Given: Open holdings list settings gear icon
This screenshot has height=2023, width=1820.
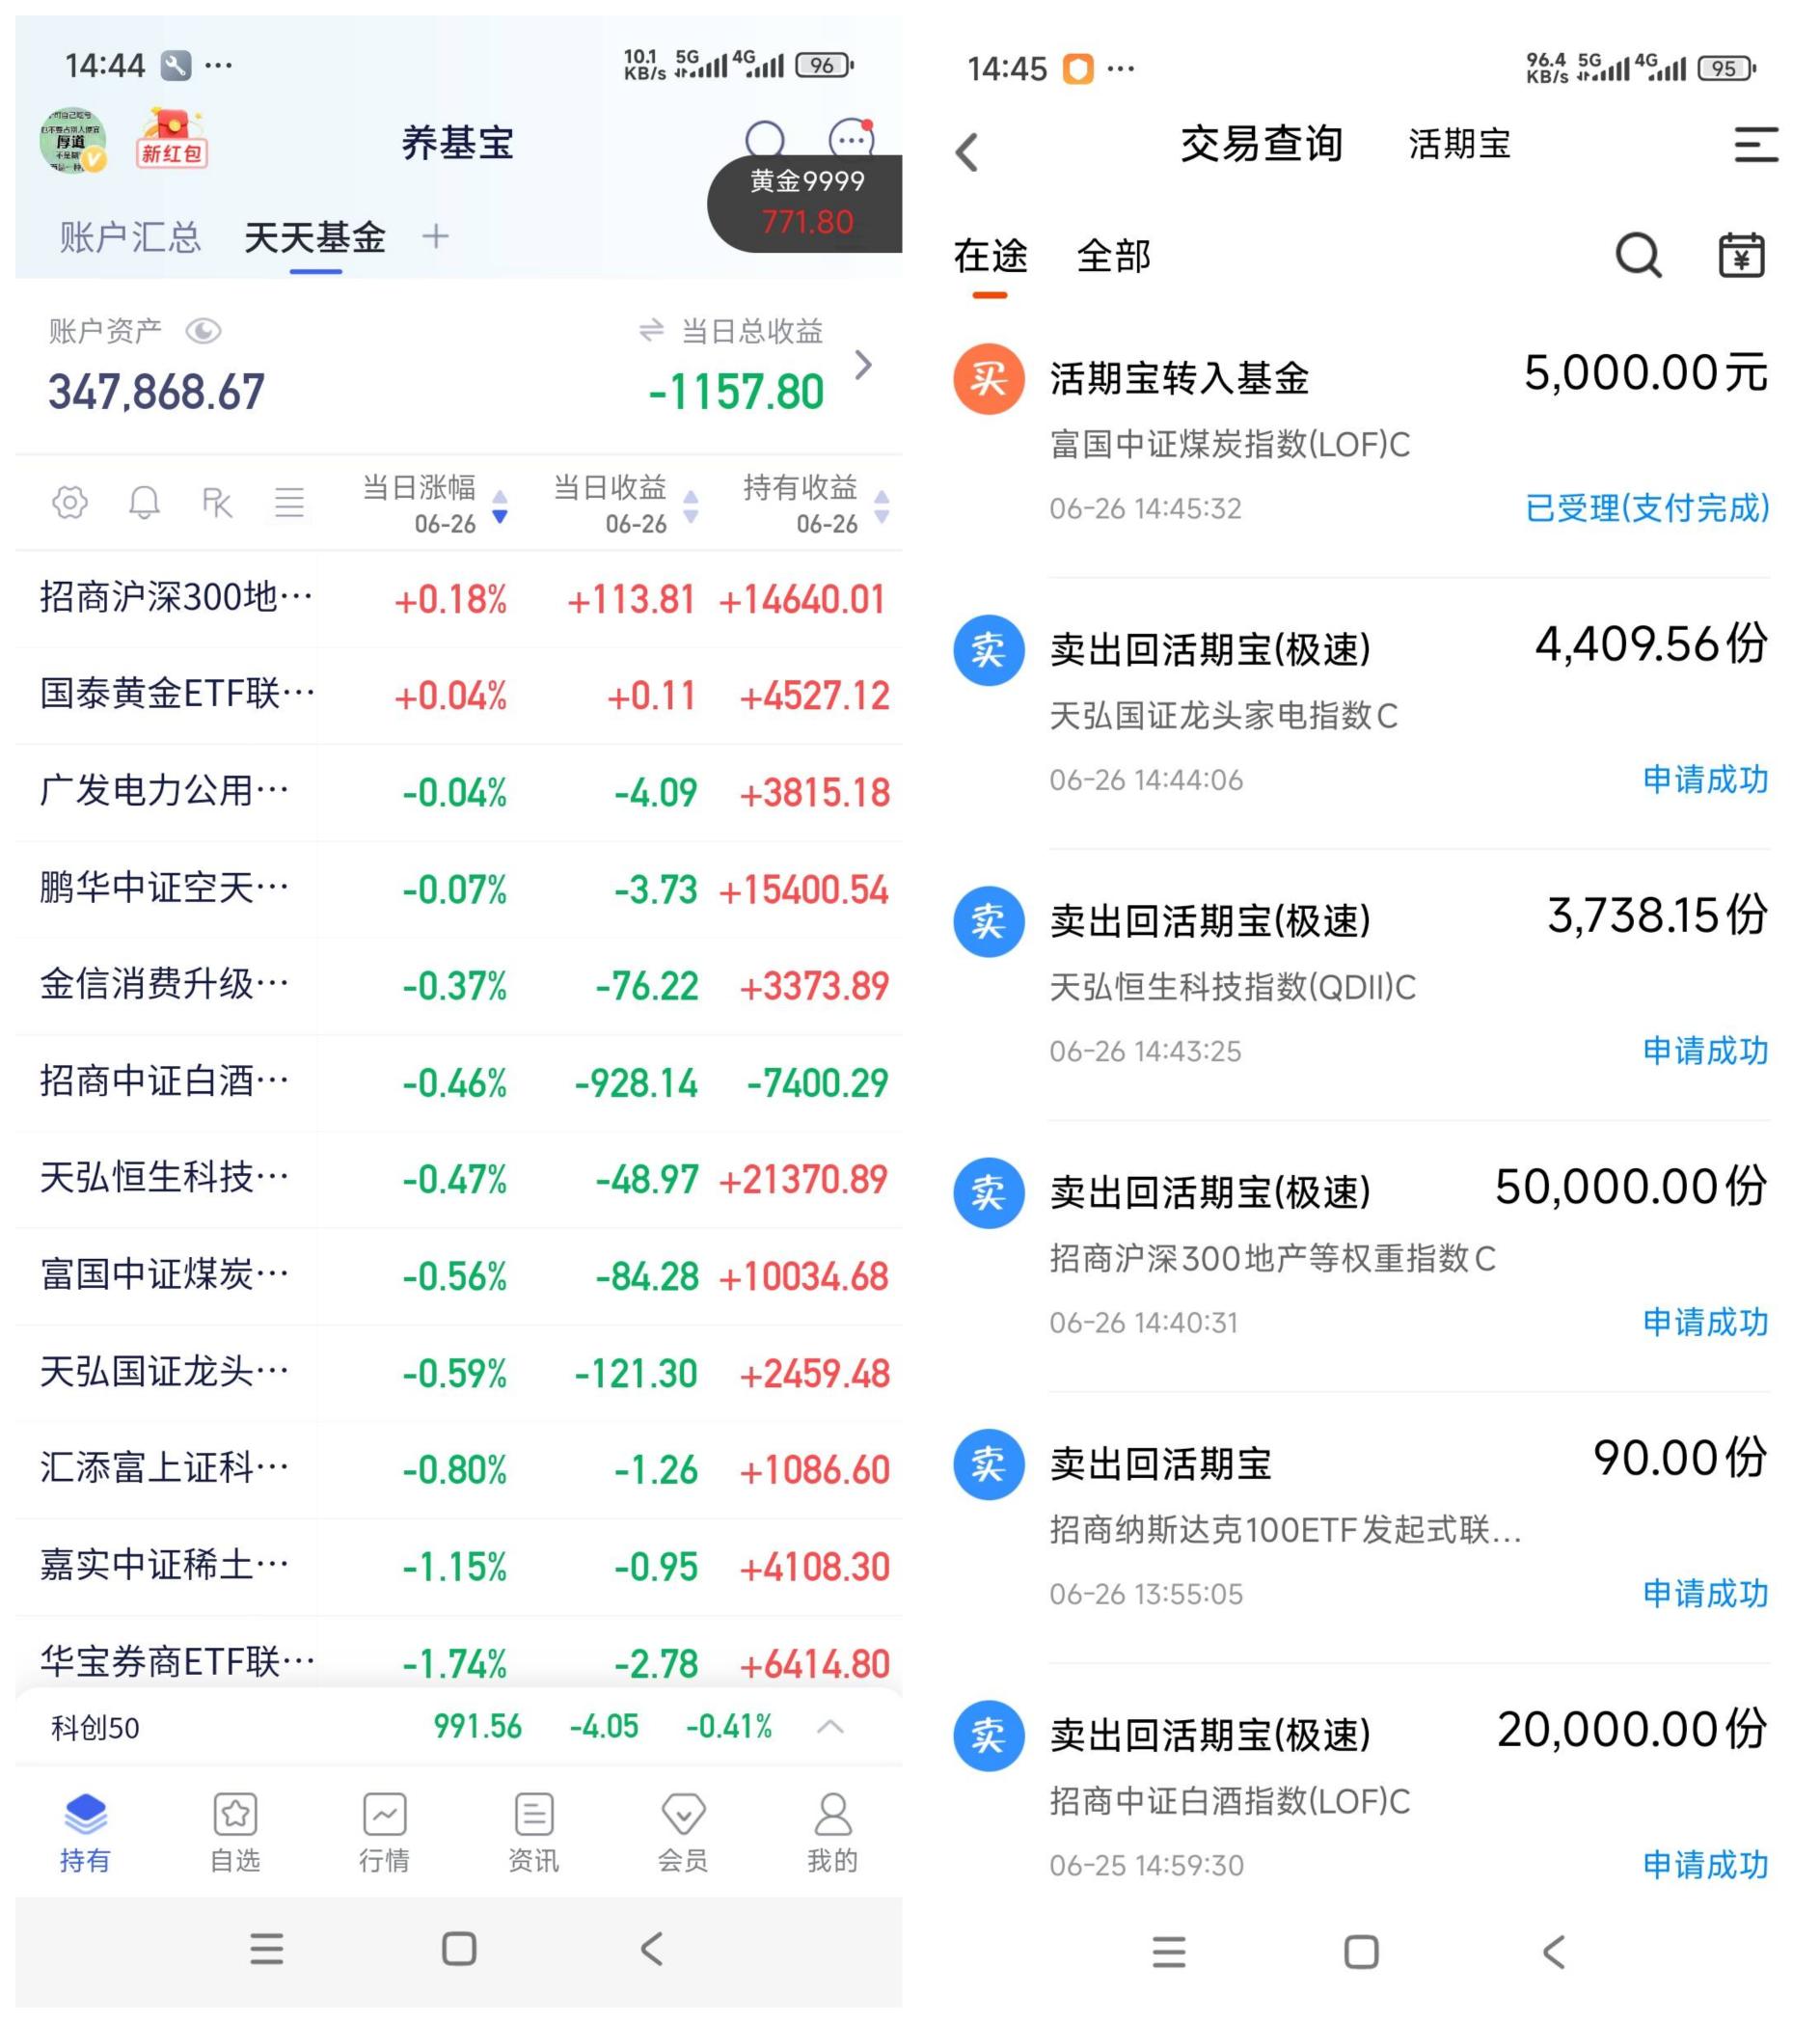Looking at the screenshot, I should click(x=70, y=502).
